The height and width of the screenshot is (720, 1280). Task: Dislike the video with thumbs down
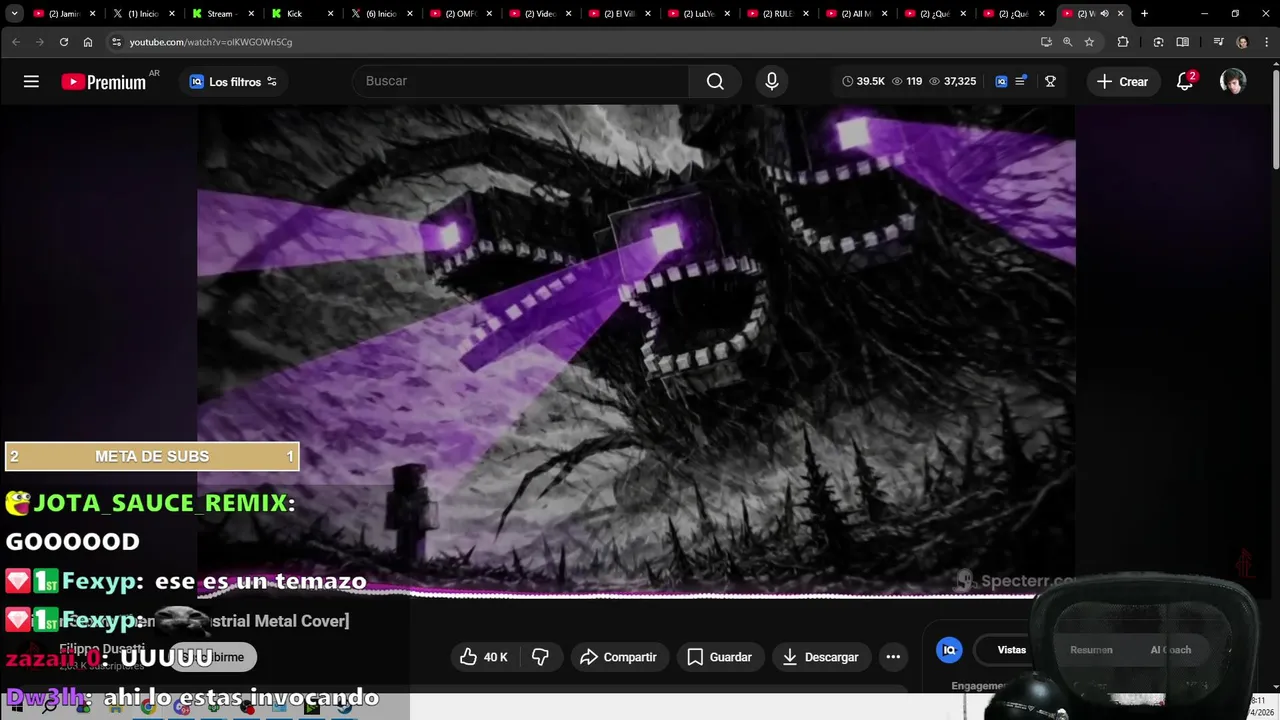(541, 657)
